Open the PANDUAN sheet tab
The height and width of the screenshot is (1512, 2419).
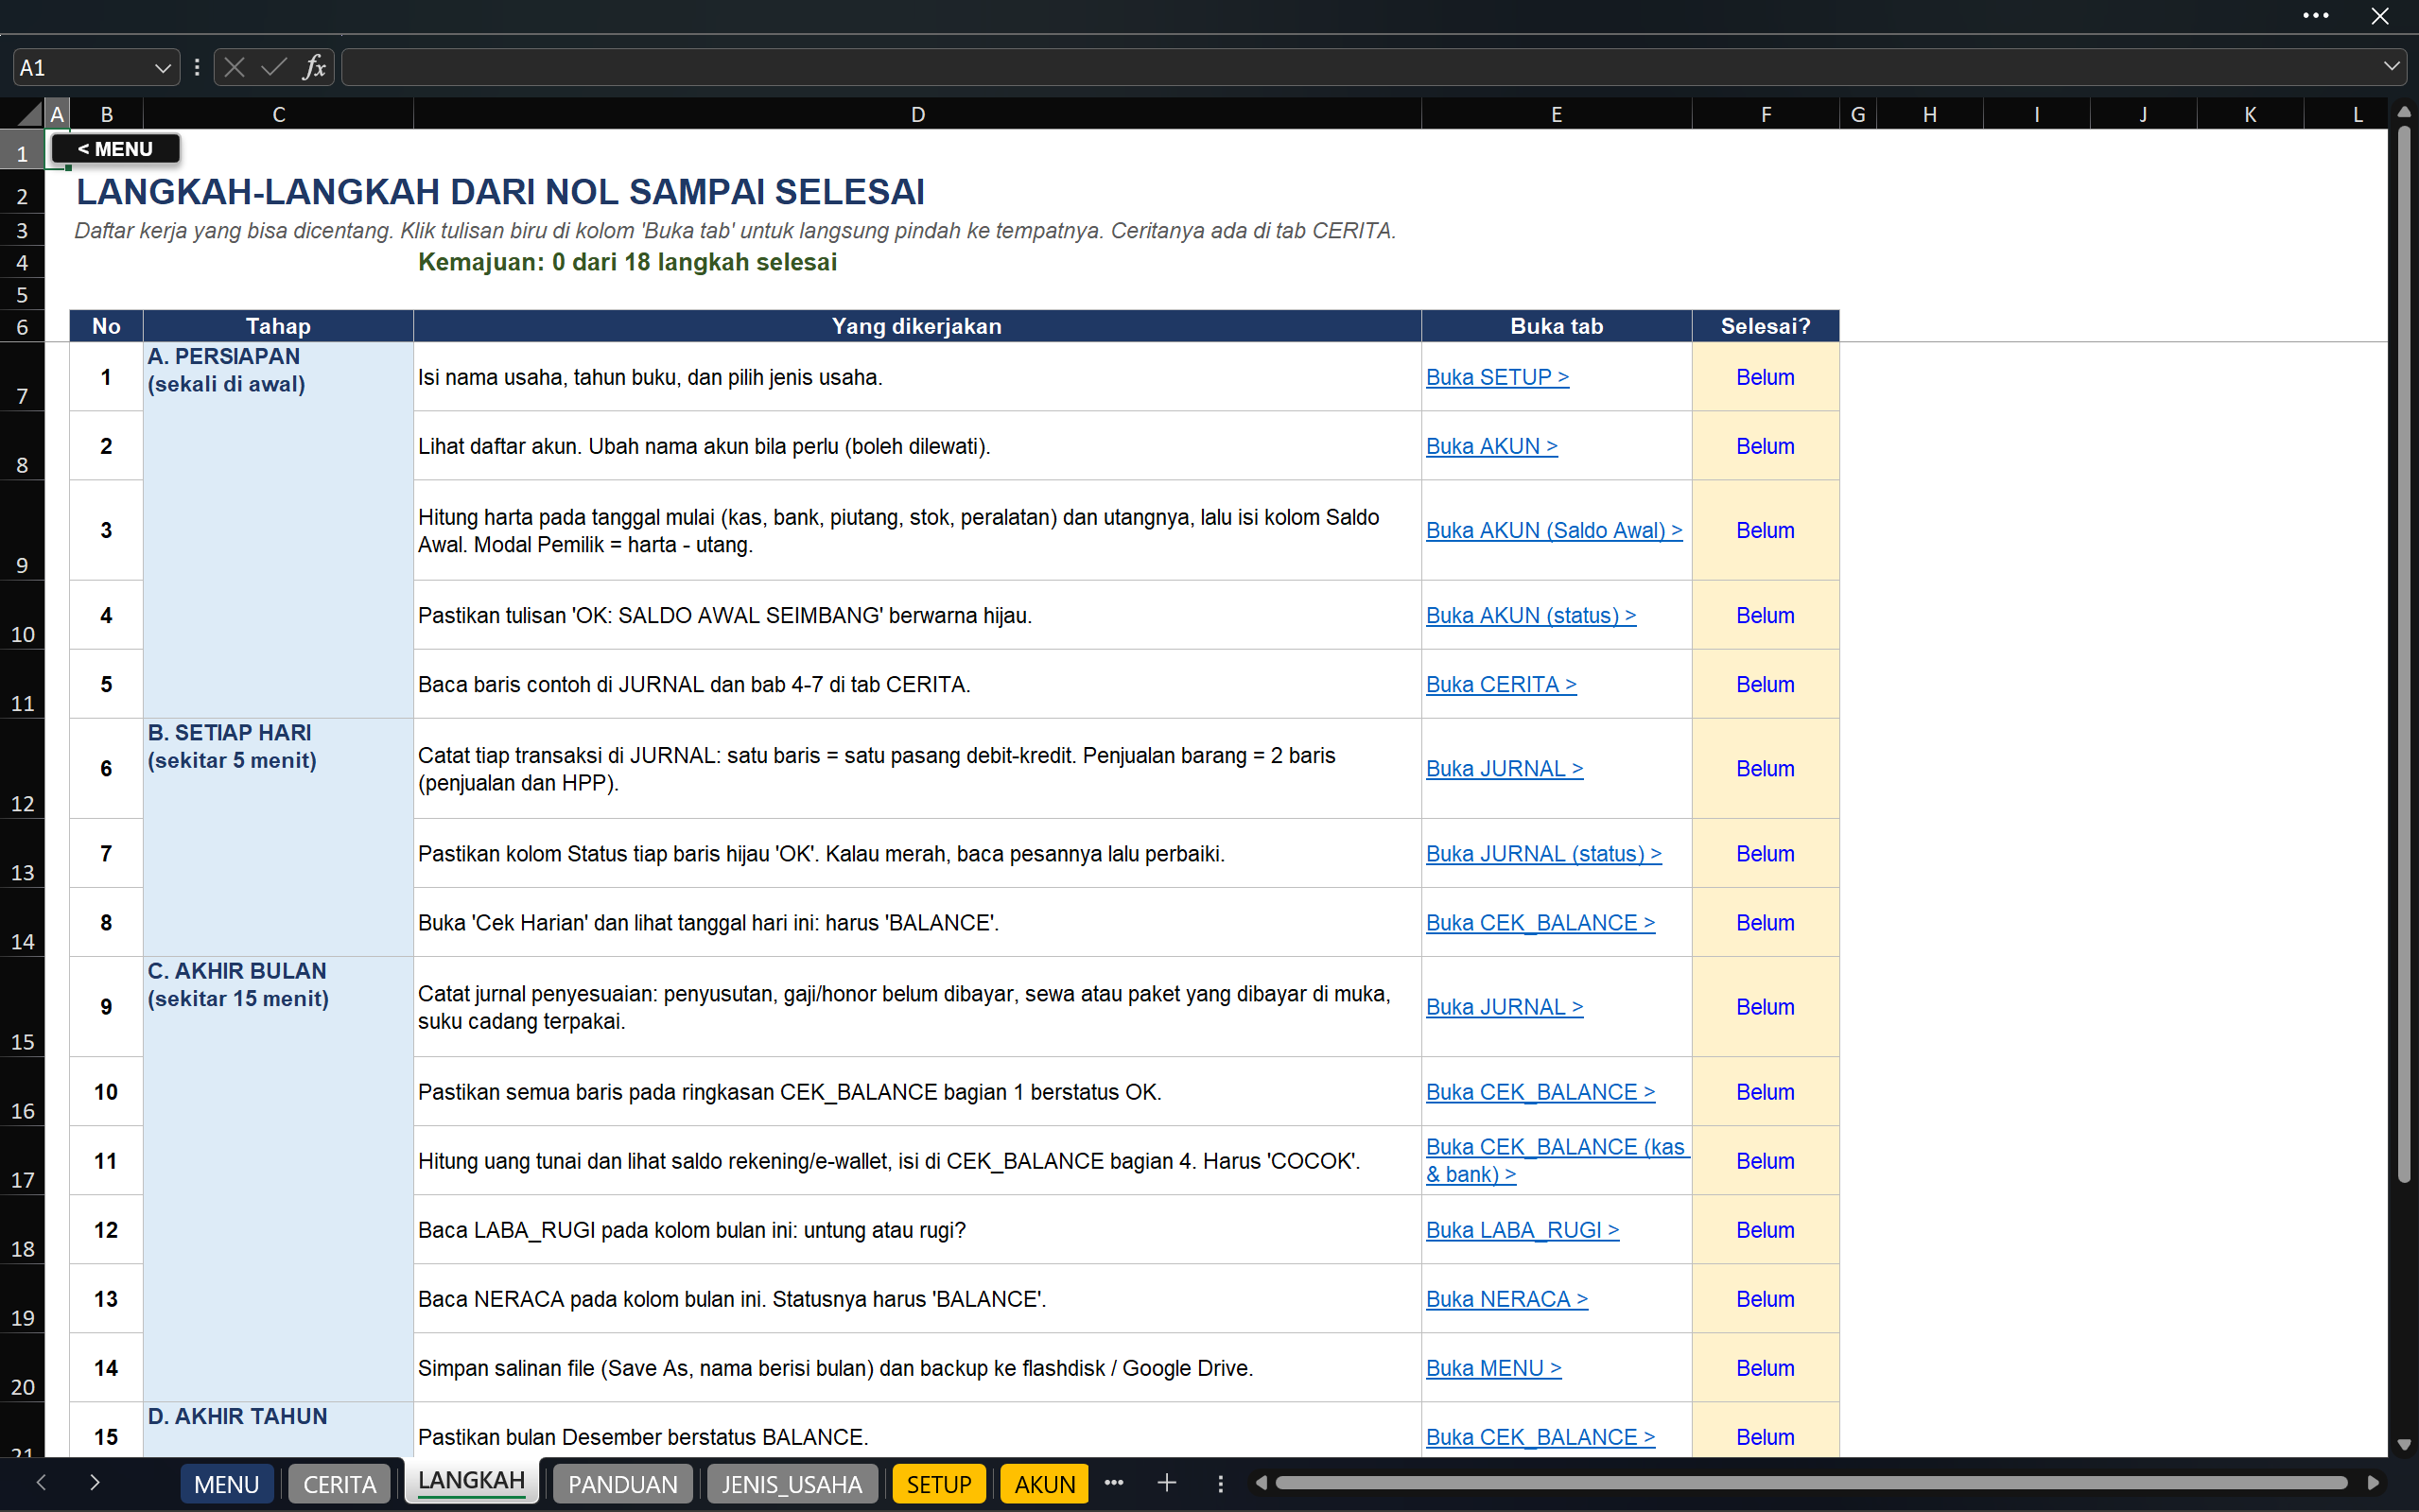point(623,1484)
